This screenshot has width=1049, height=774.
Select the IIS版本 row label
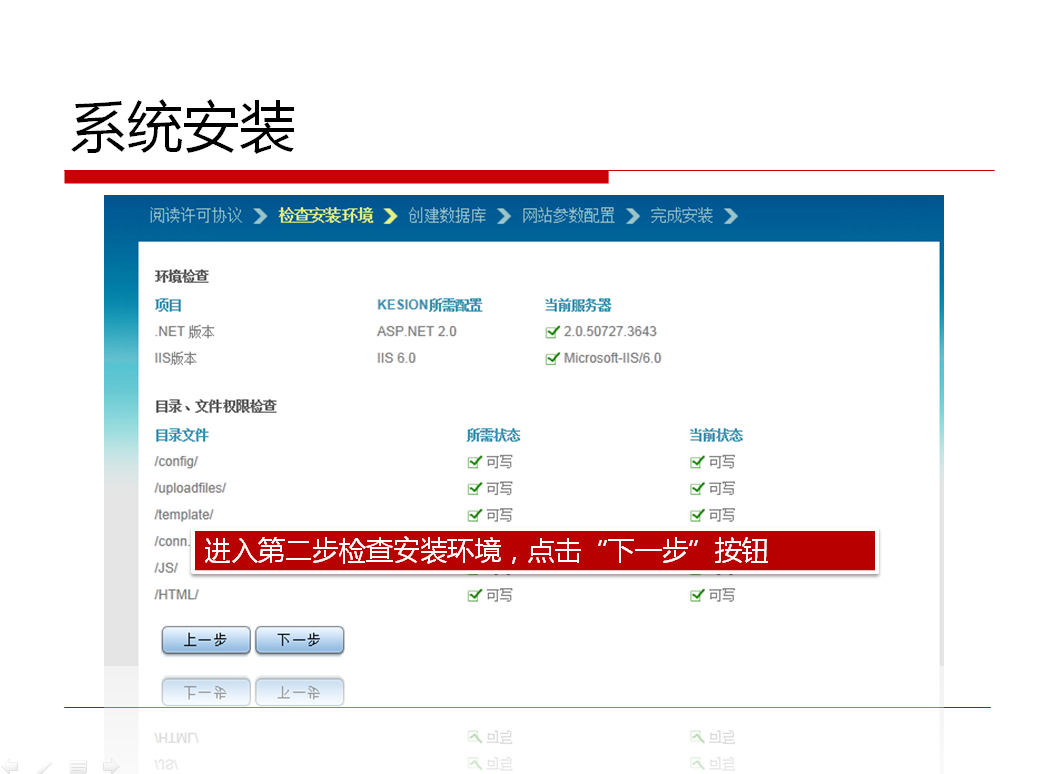pos(175,359)
